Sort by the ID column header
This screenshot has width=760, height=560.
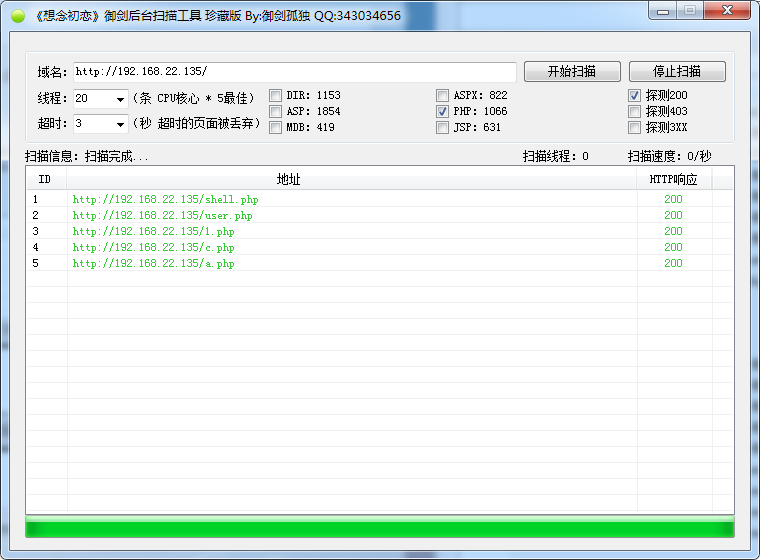46,179
